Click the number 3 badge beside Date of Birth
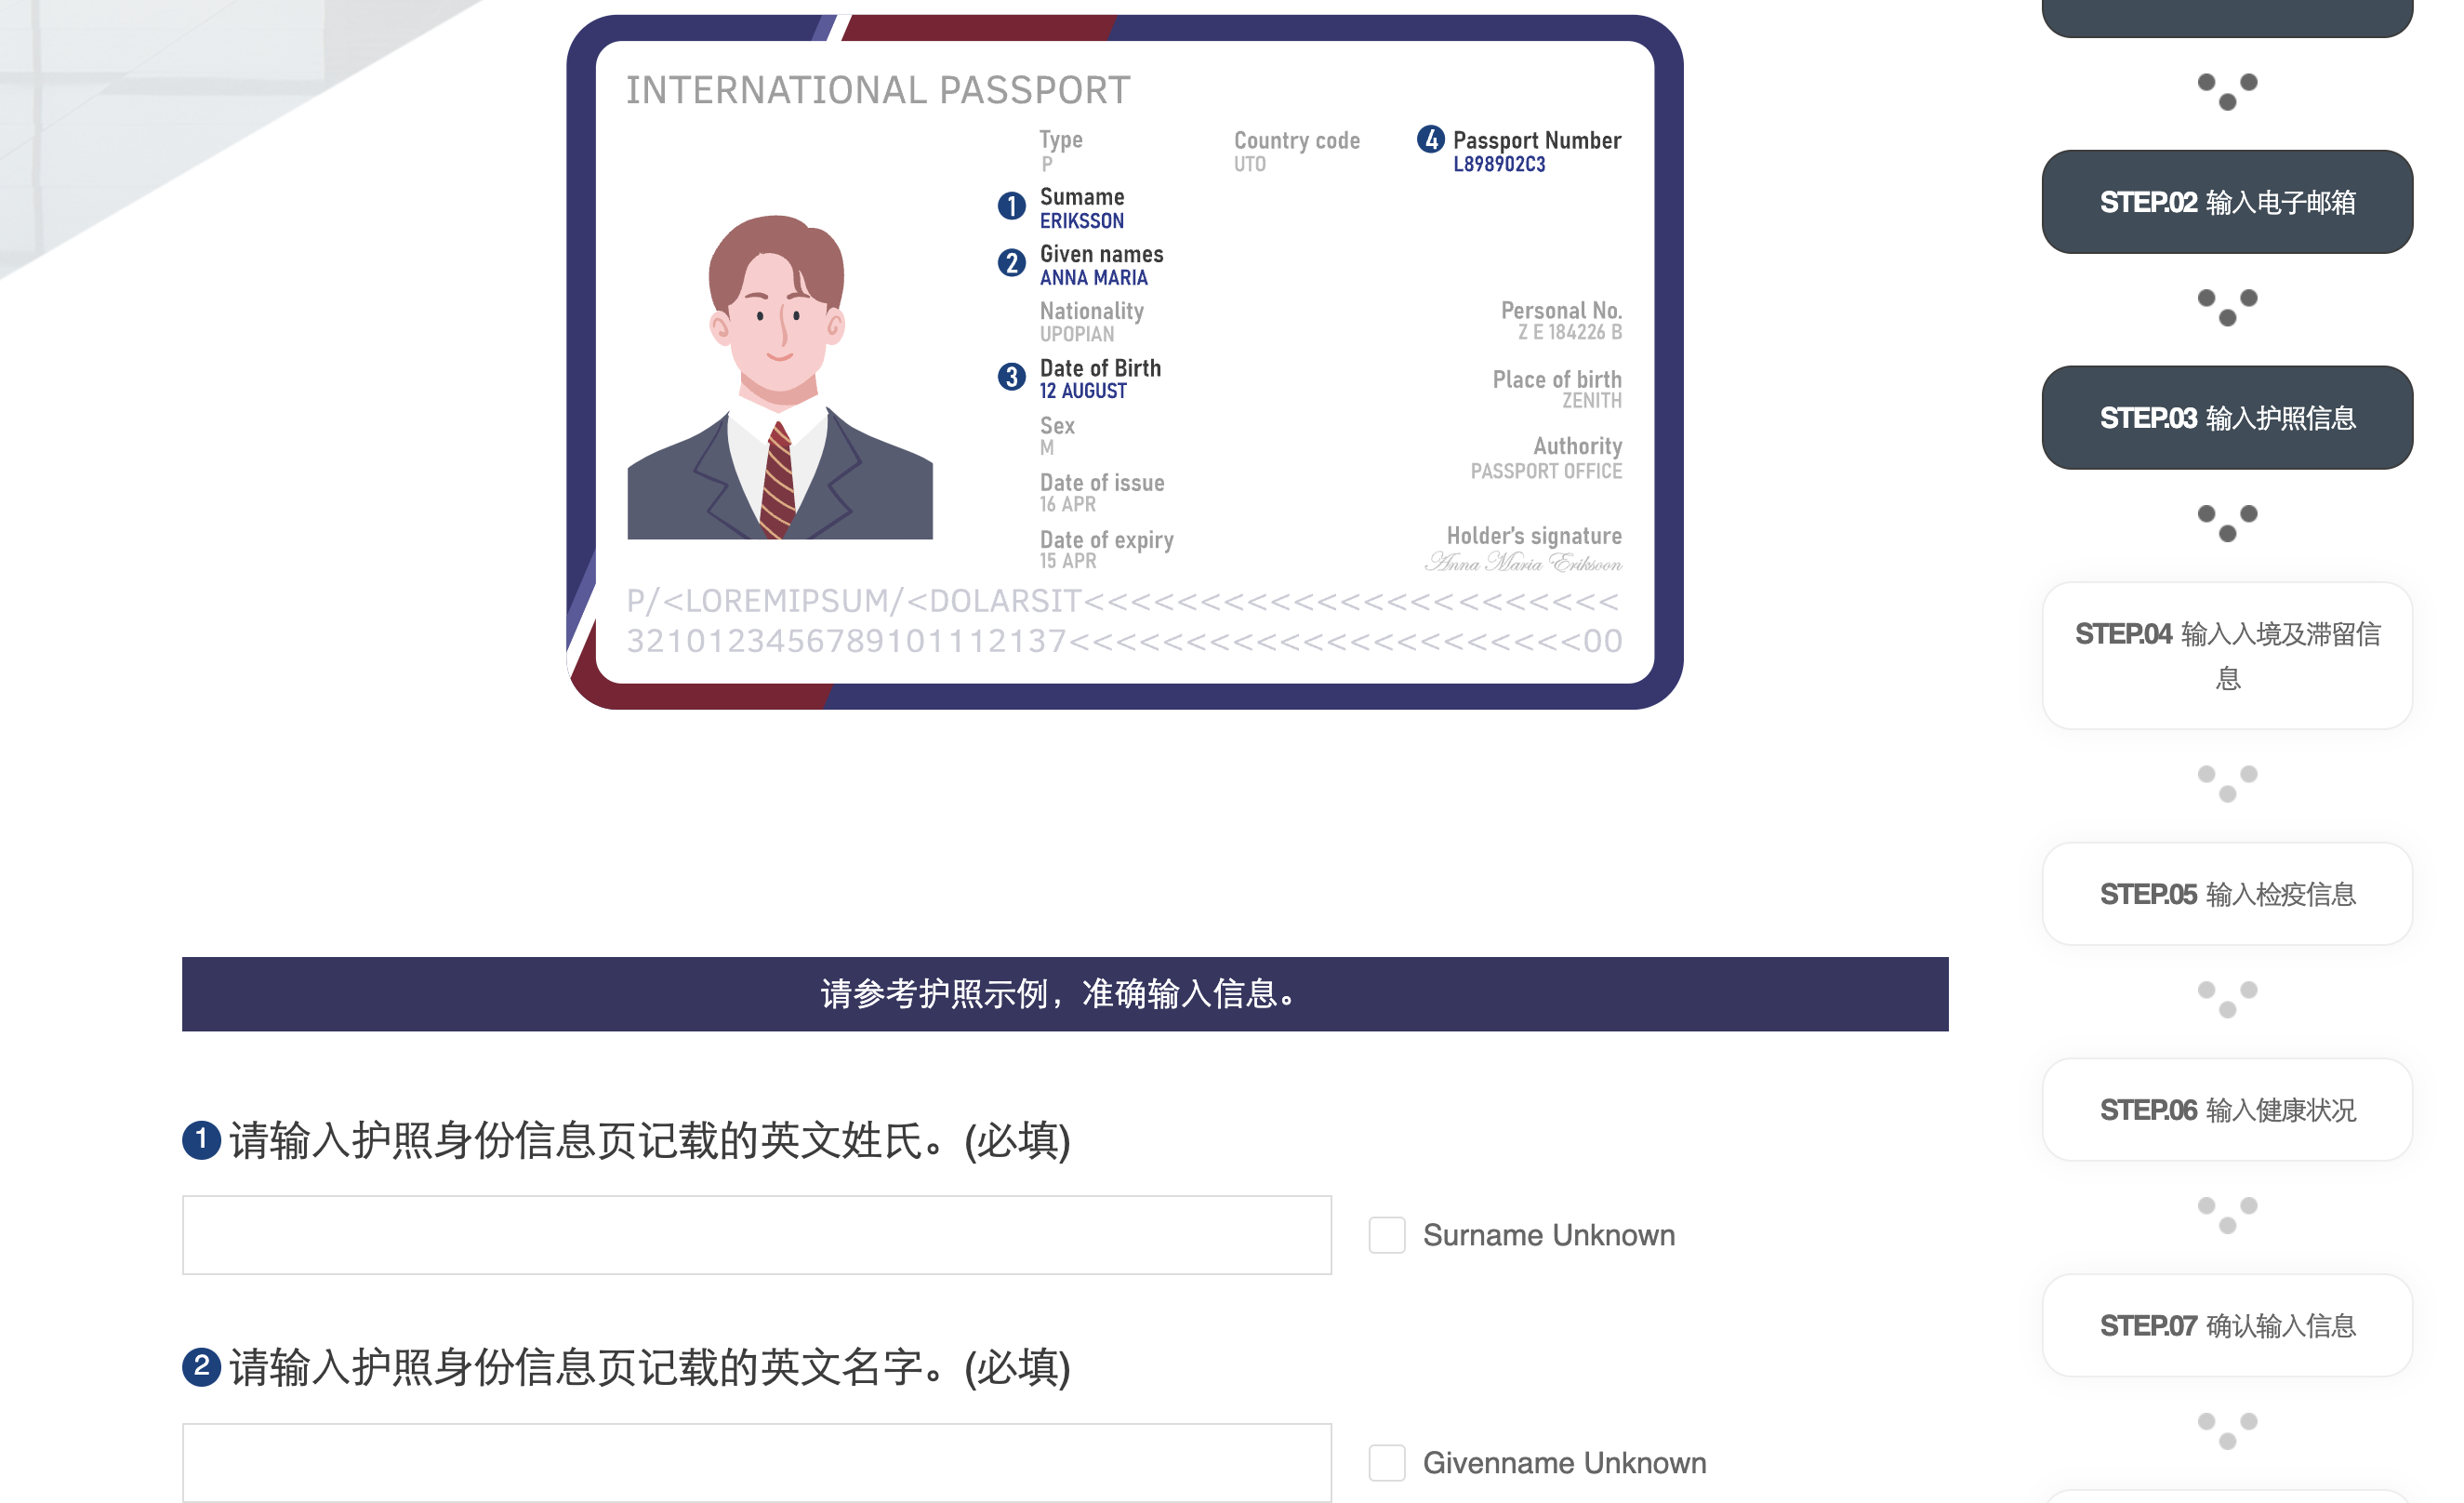The height and width of the screenshot is (1503, 2464). (1011, 377)
